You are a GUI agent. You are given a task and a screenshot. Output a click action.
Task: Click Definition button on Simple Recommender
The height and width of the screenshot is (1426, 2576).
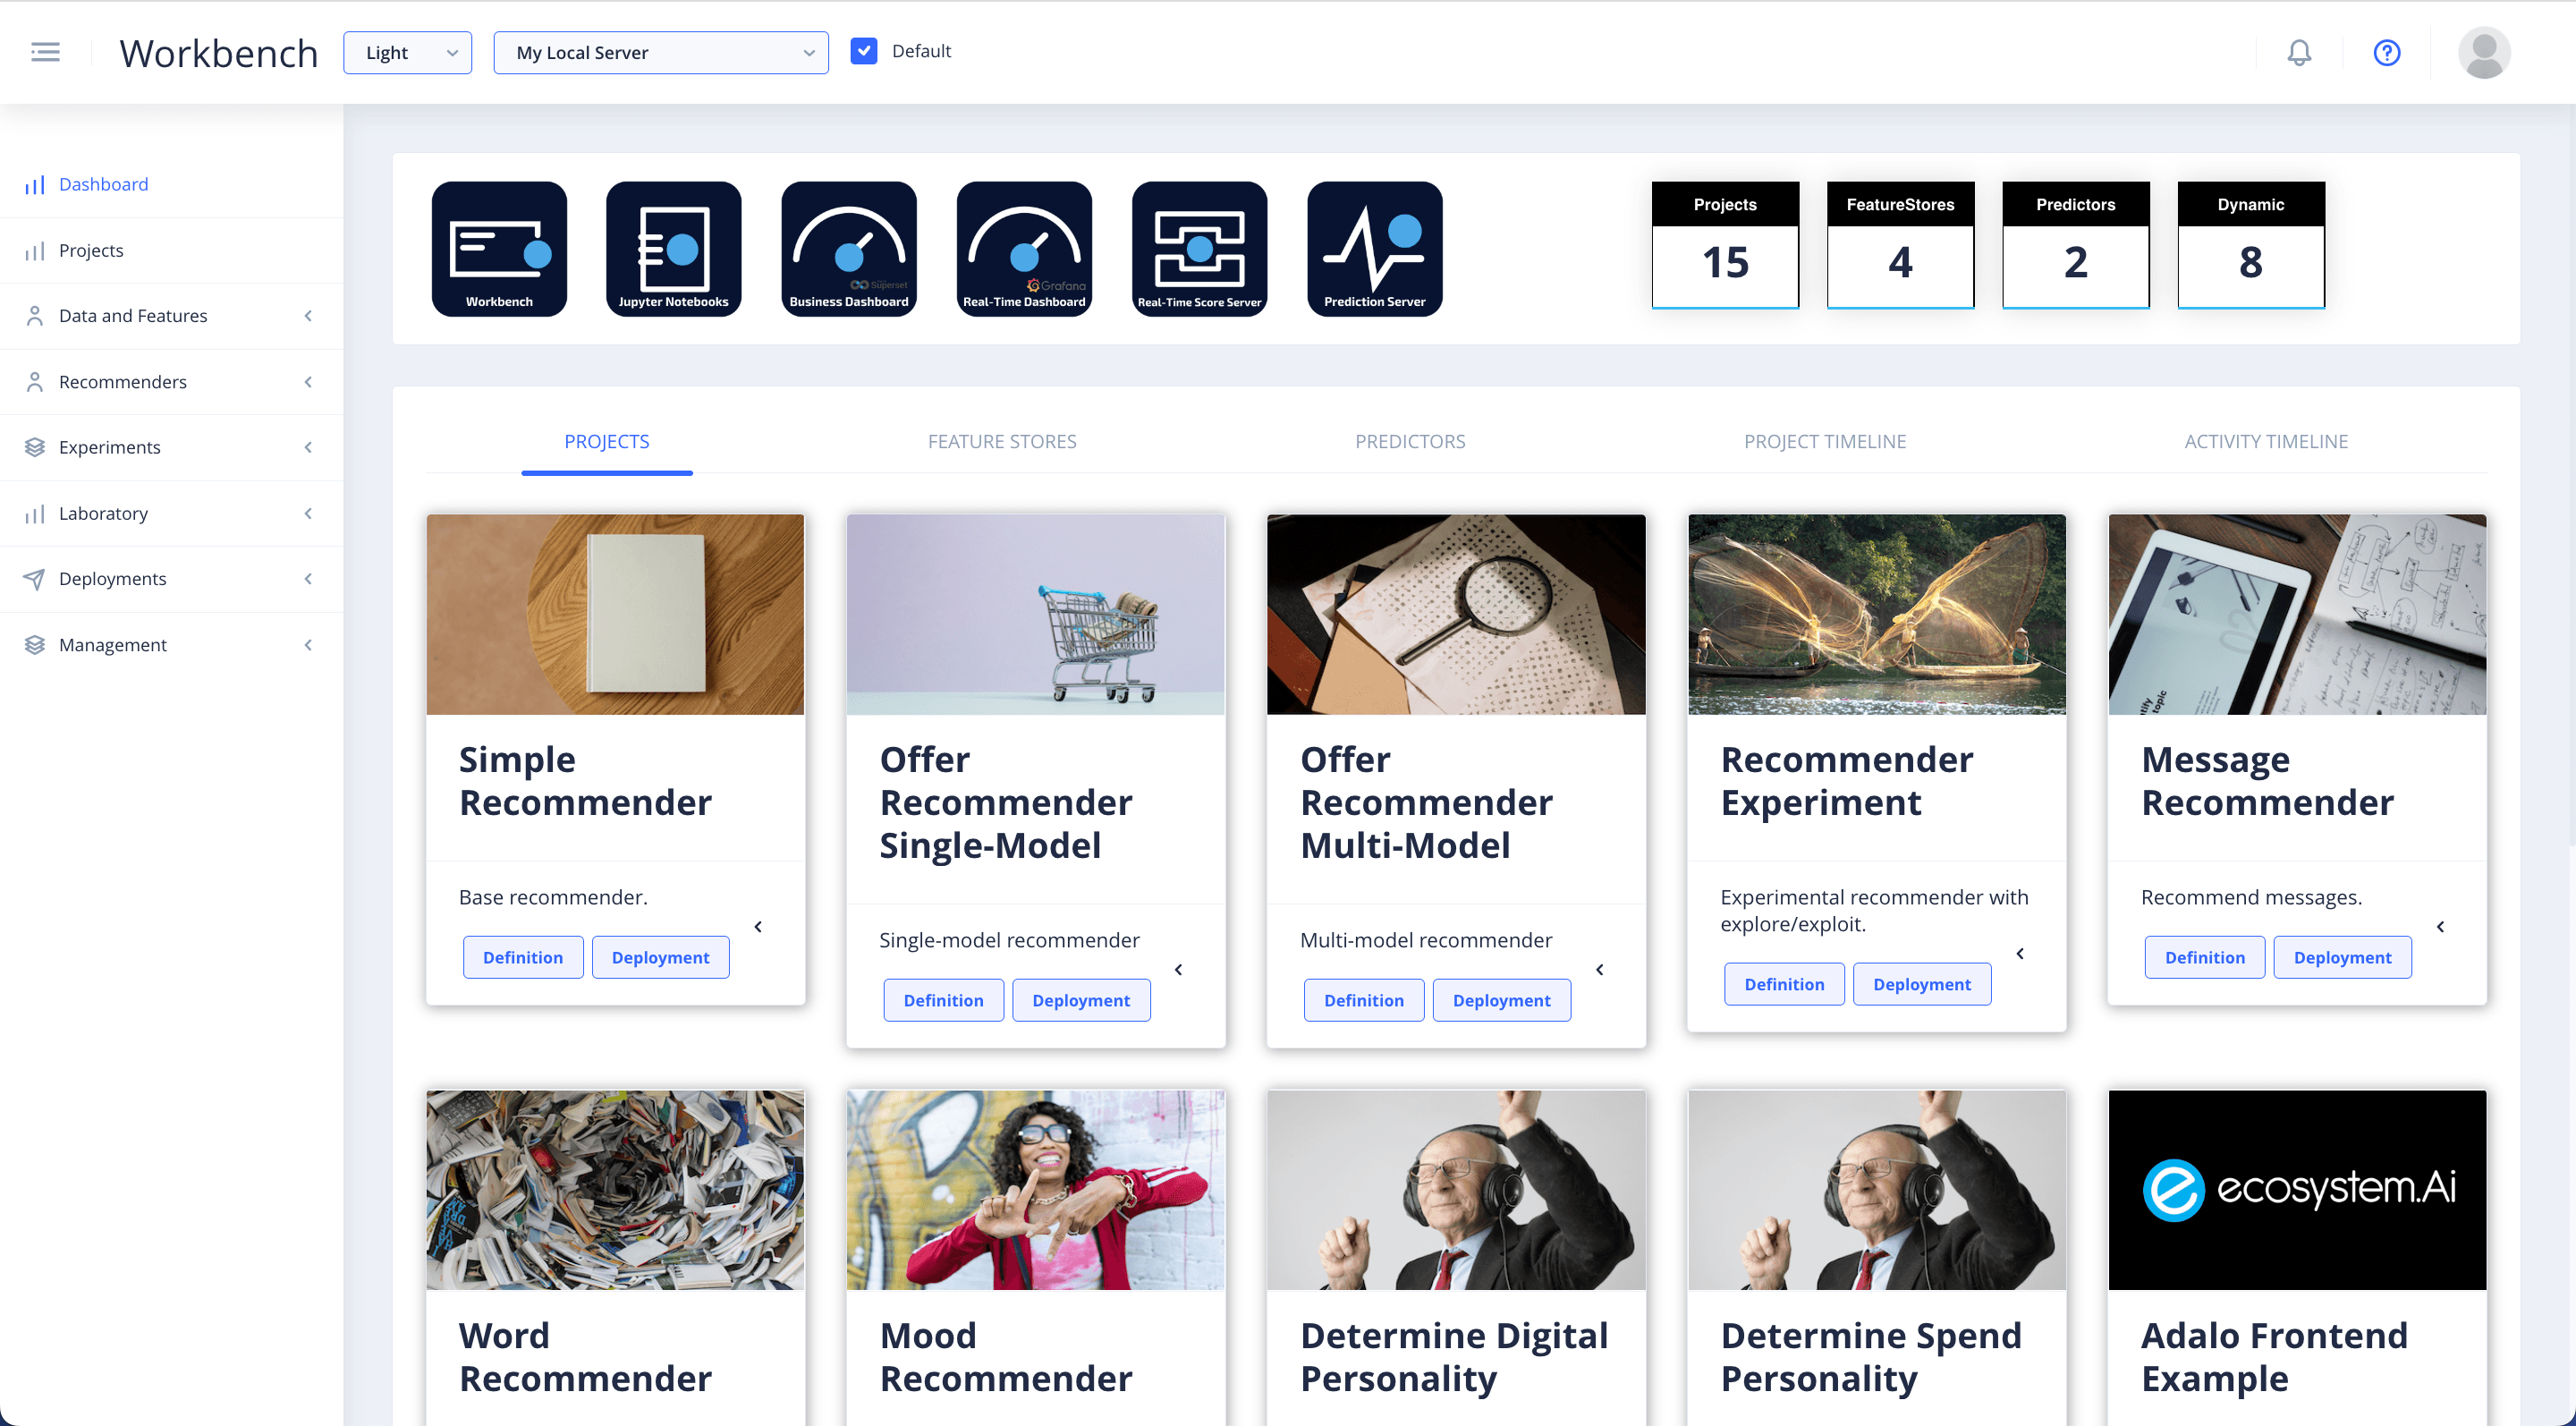point(523,957)
